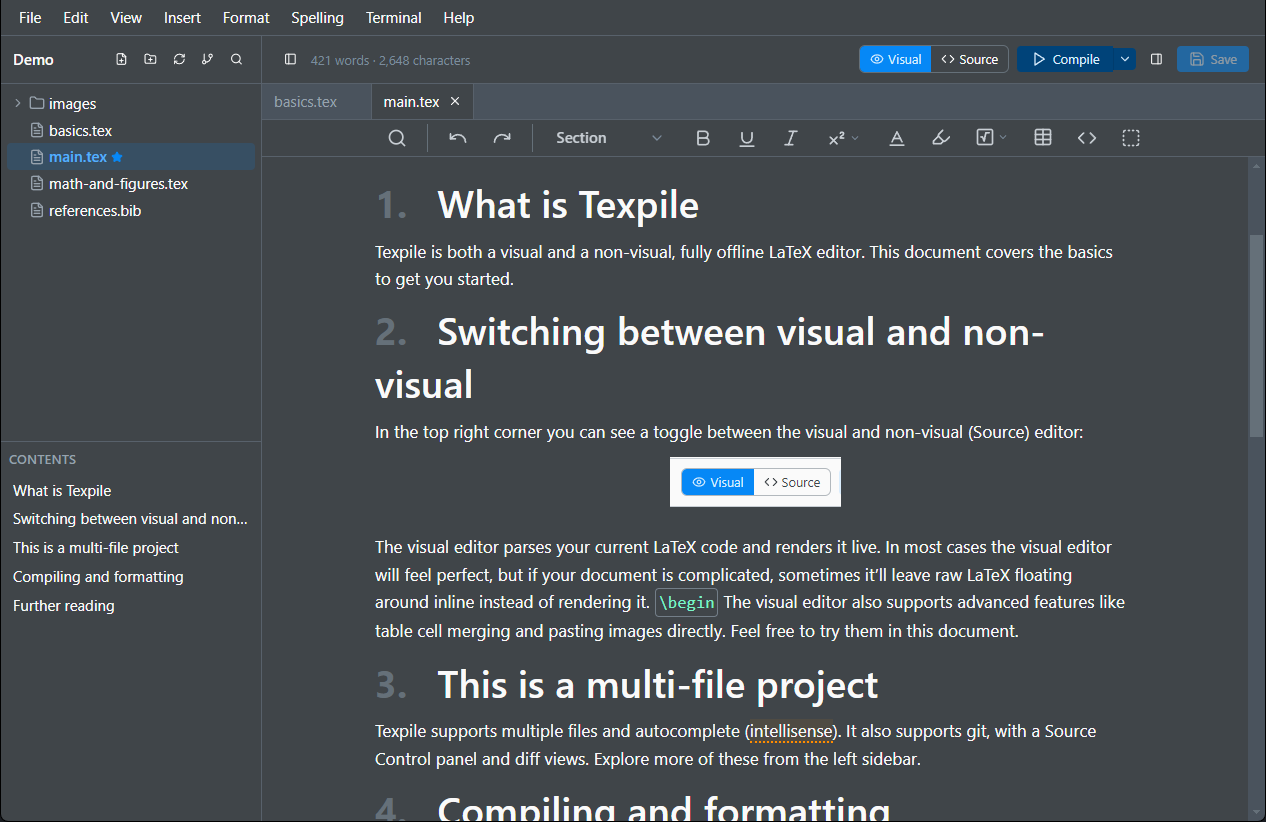Open the Section heading style dropdown
This screenshot has height=822, width=1266.
[x=608, y=138]
